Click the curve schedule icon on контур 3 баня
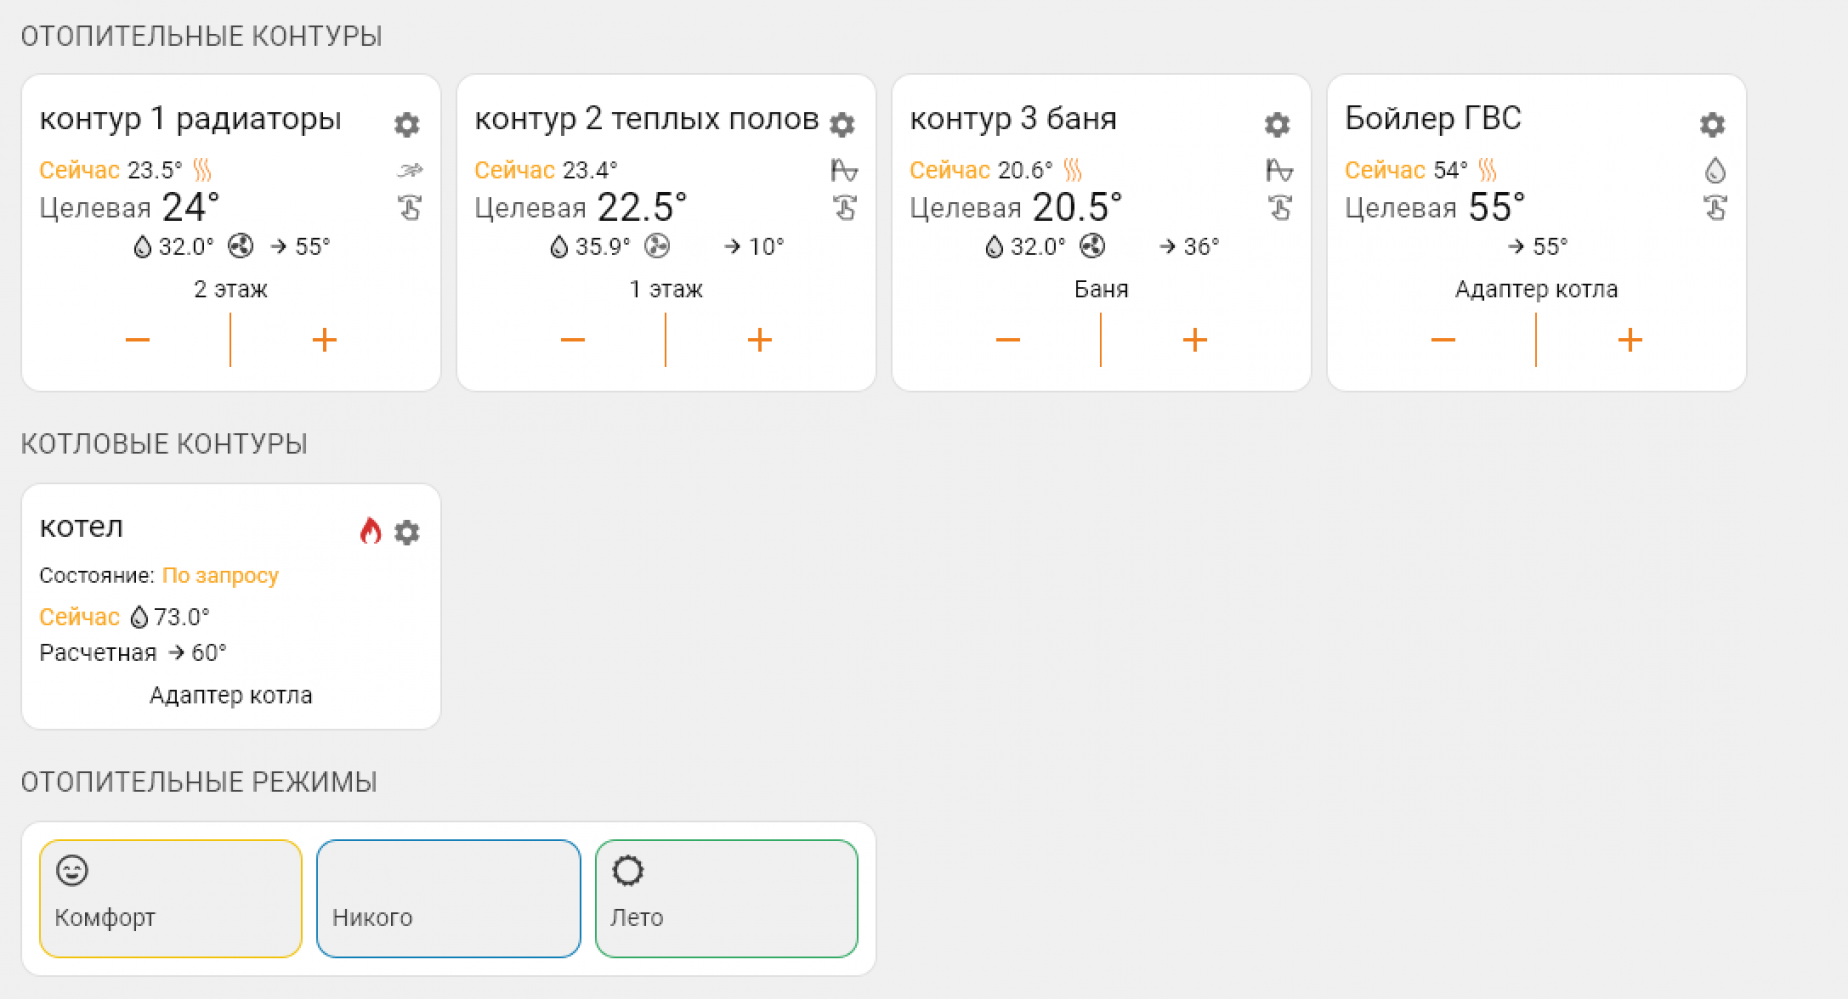Image resolution: width=1848 pixels, height=1000 pixels. 1279,170
